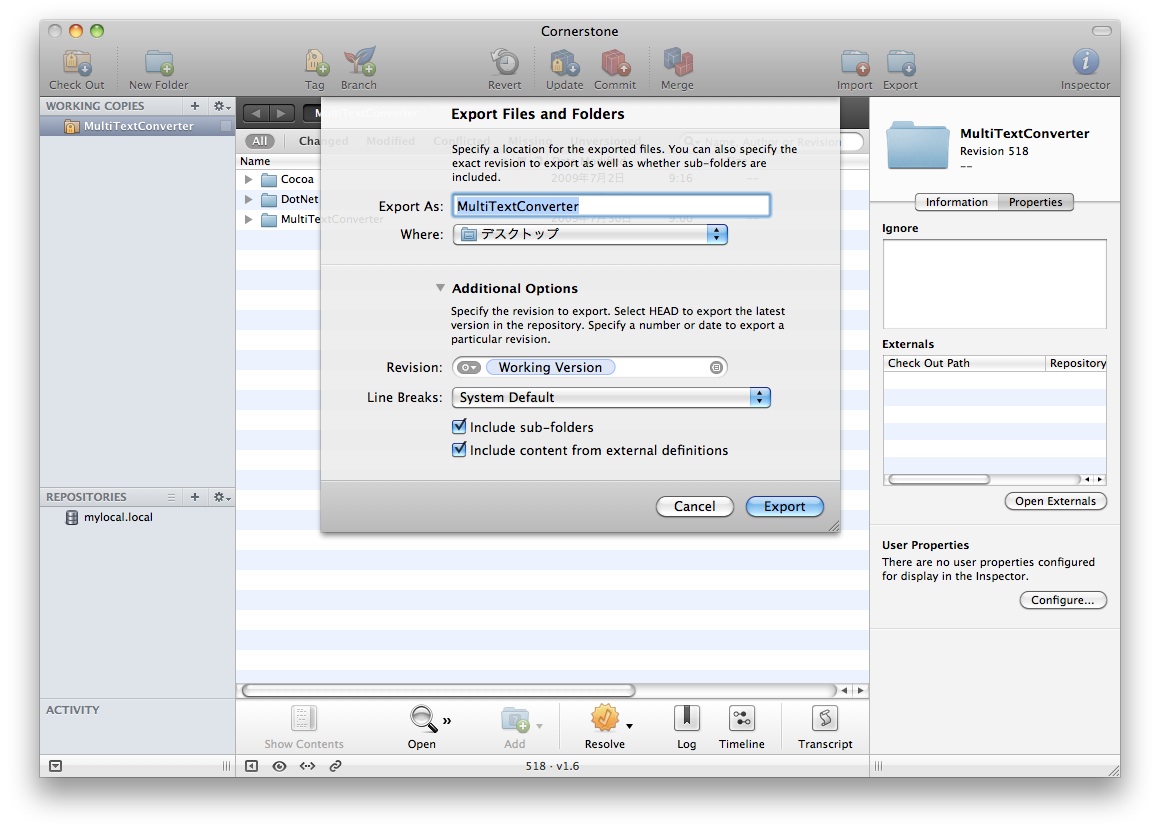Select the Changed filter
The width and height of the screenshot is (1160, 837).
(x=323, y=141)
